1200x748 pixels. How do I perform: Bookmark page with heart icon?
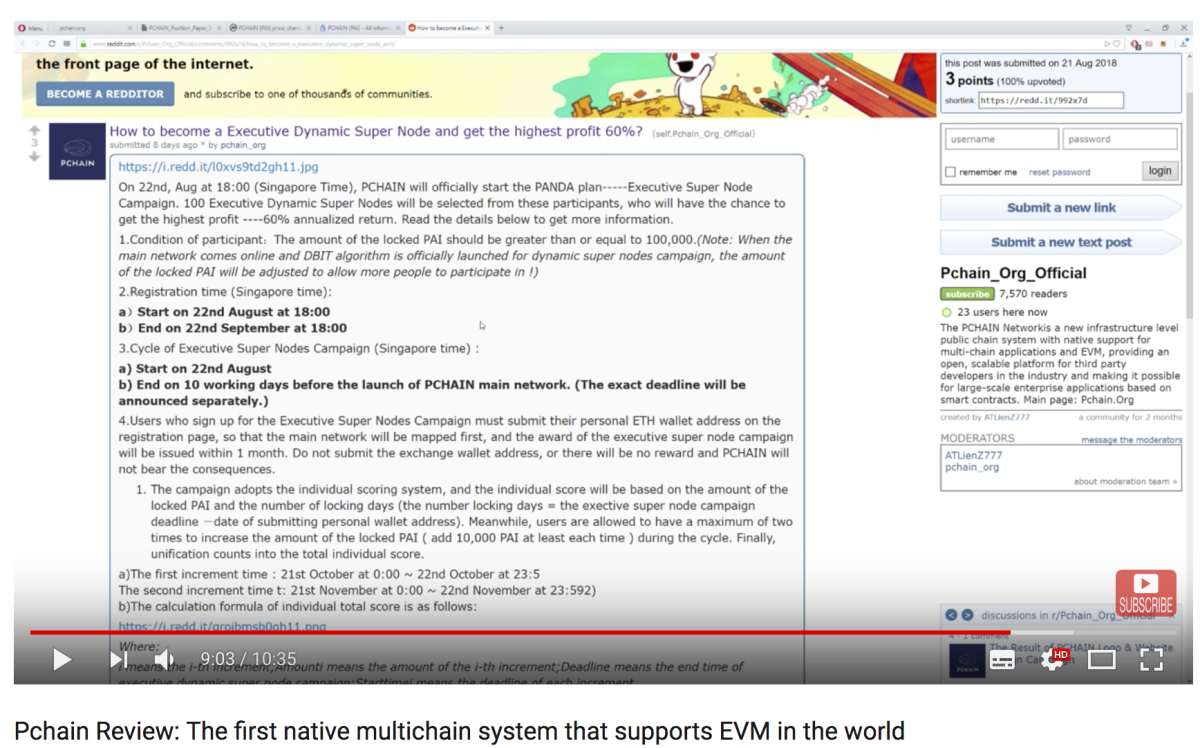[x=1117, y=44]
